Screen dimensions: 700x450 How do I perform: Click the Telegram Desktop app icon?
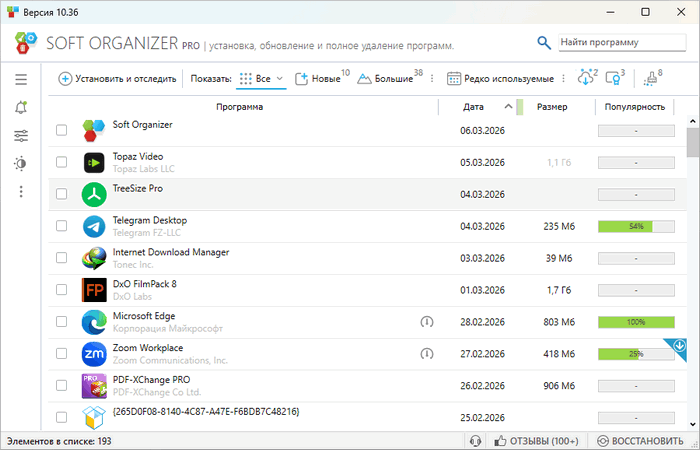coord(93,226)
